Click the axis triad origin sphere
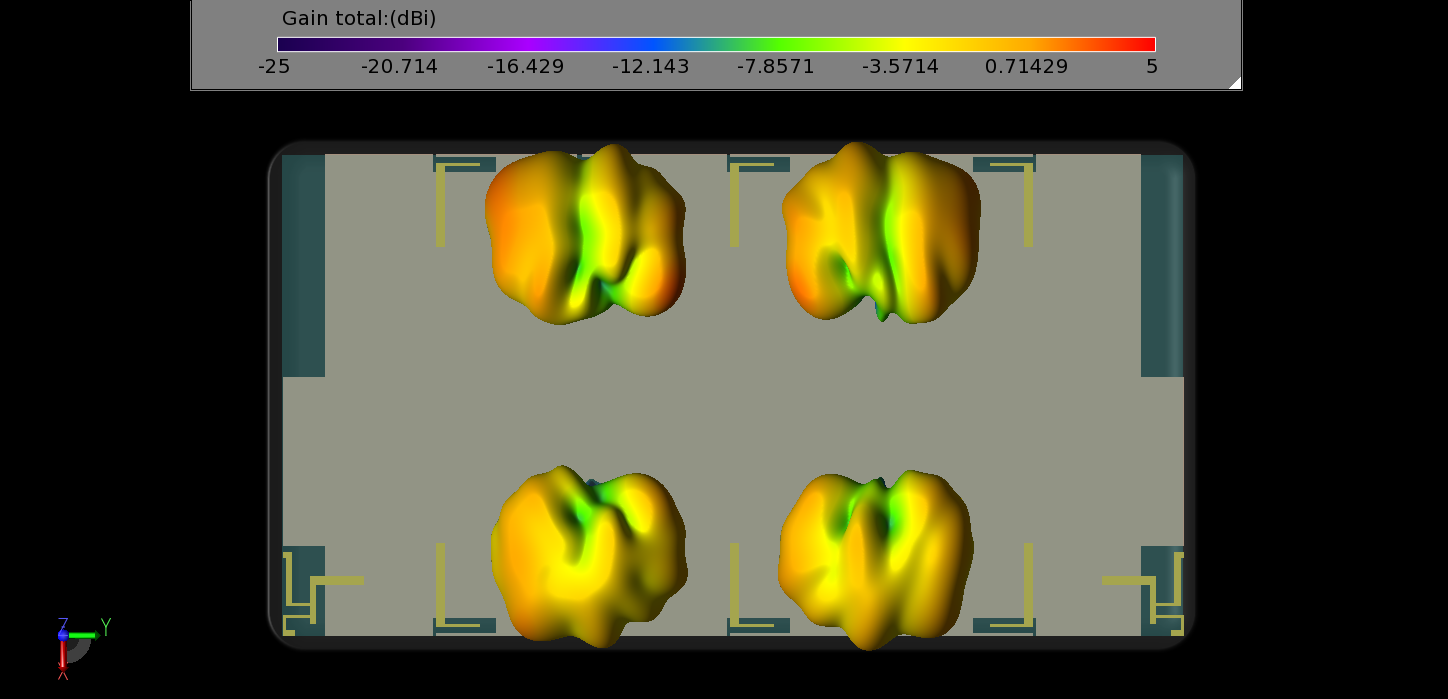1448x699 pixels. (x=63, y=635)
